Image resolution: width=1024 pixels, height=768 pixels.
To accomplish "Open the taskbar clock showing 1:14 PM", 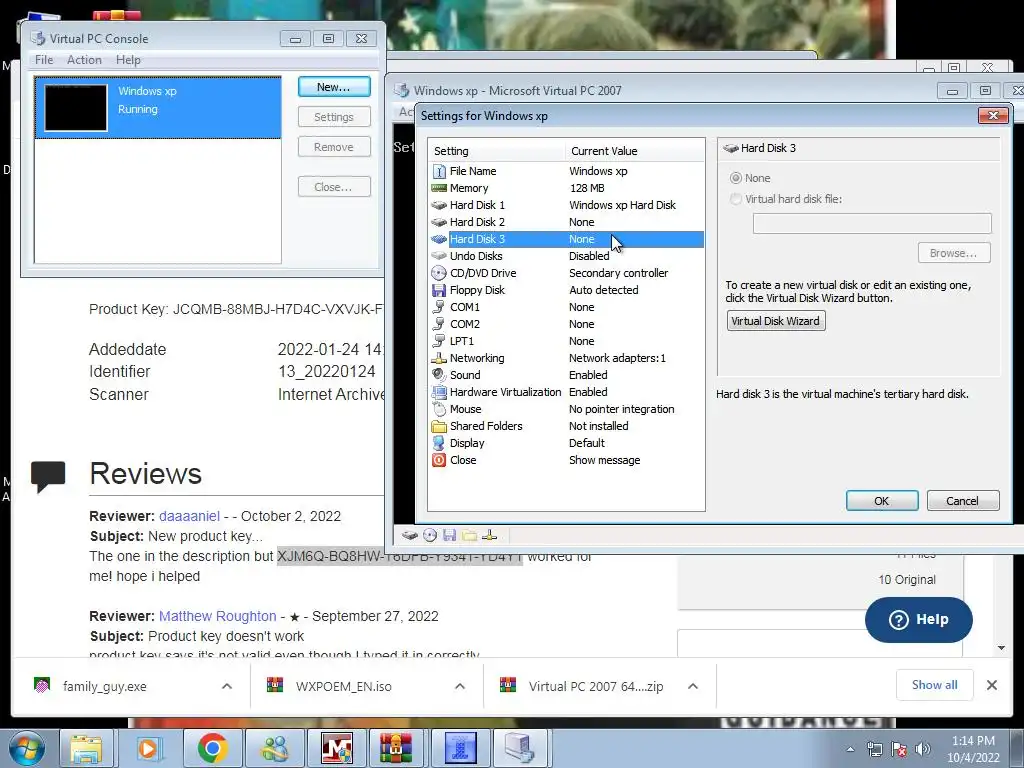I will point(973,749).
